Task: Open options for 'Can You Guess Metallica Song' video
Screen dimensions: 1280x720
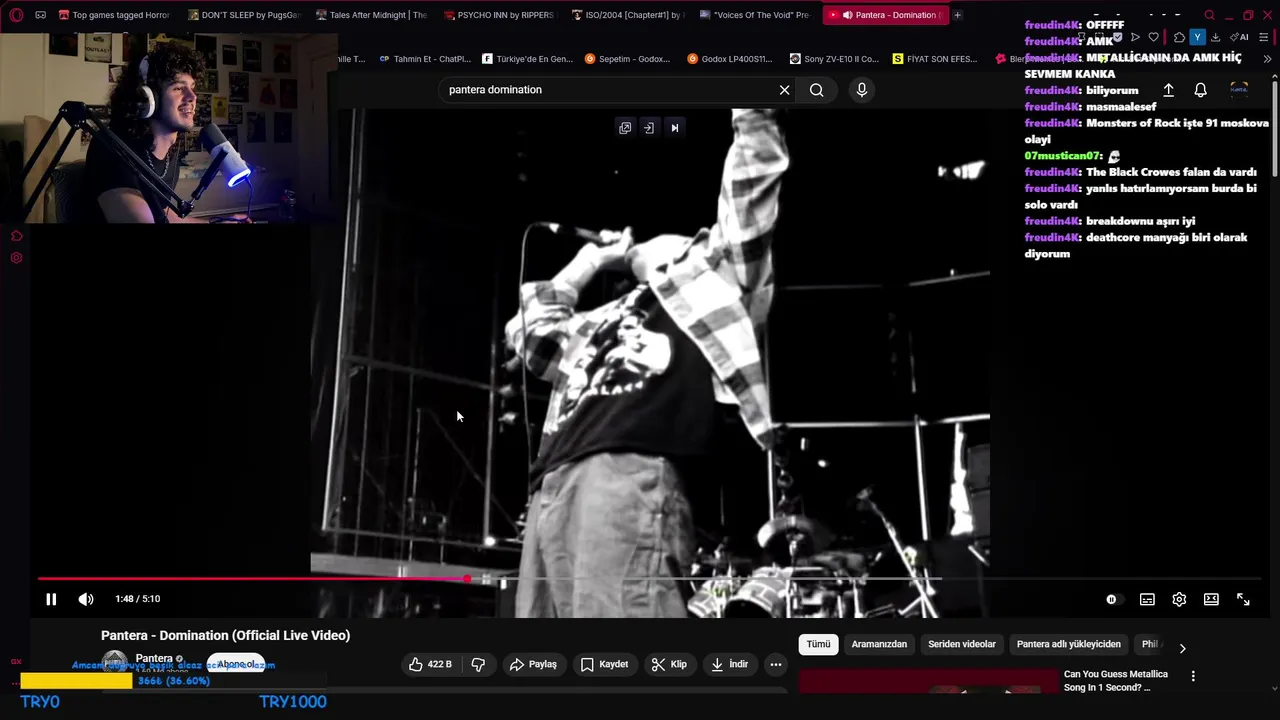Action: tap(1193, 676)
